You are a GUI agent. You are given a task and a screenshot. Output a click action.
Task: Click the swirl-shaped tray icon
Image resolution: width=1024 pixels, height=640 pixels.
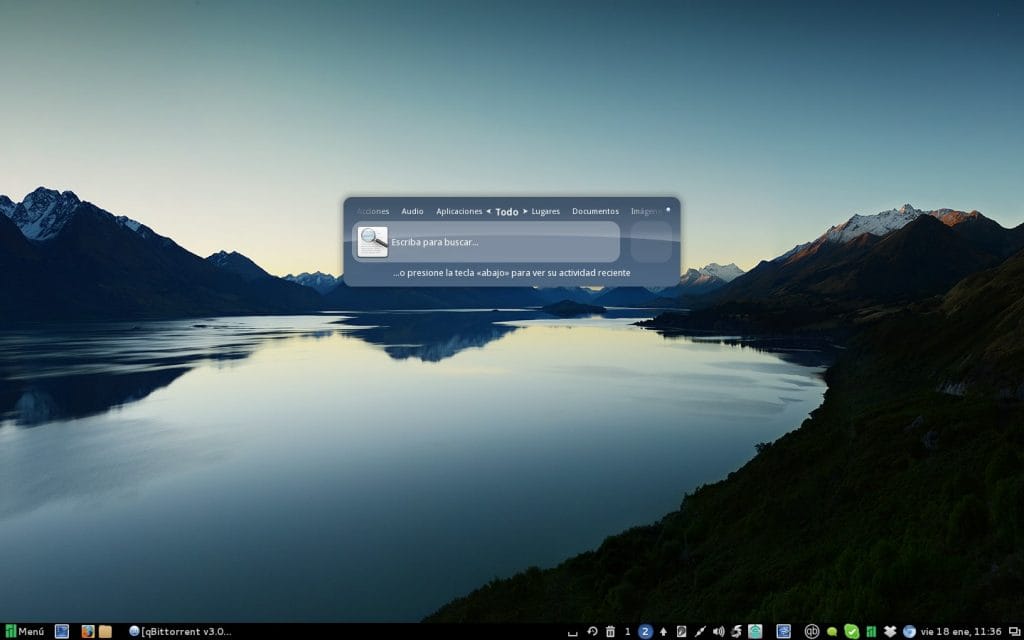click(x=737, y=632)
